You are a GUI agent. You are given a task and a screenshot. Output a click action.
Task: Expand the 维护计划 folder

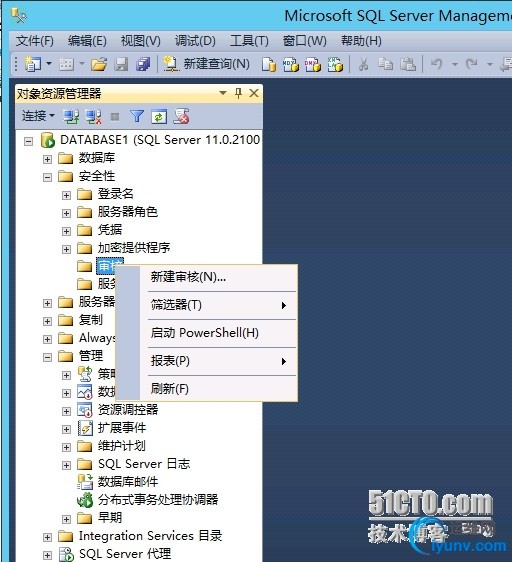[66, 447]
